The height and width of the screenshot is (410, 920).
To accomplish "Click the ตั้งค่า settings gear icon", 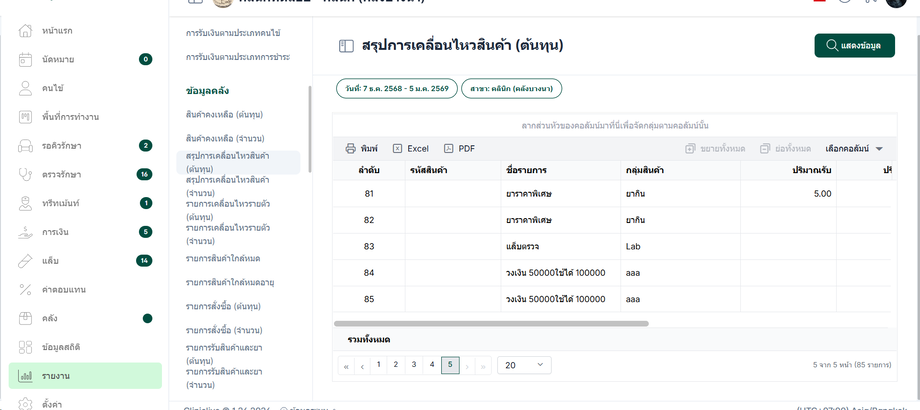I will click(25, 404).
